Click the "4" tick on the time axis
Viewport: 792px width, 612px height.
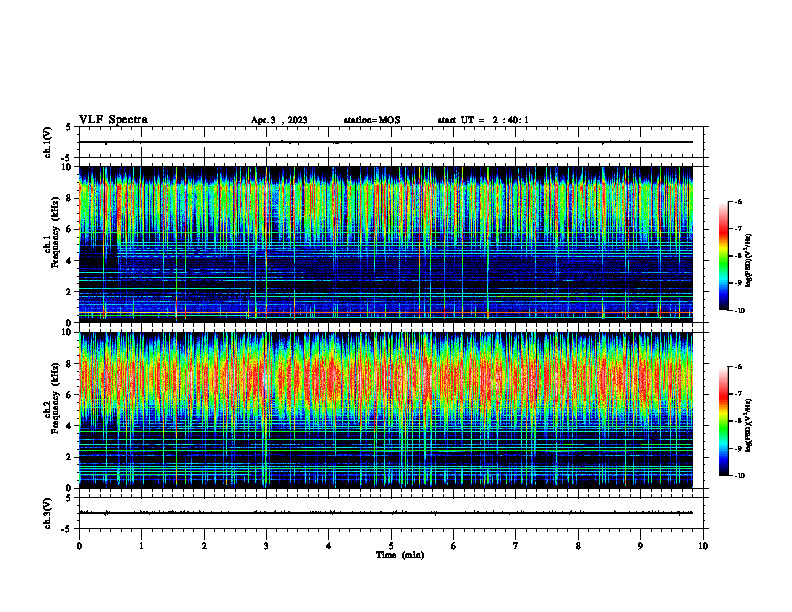[x=329, y=546]
